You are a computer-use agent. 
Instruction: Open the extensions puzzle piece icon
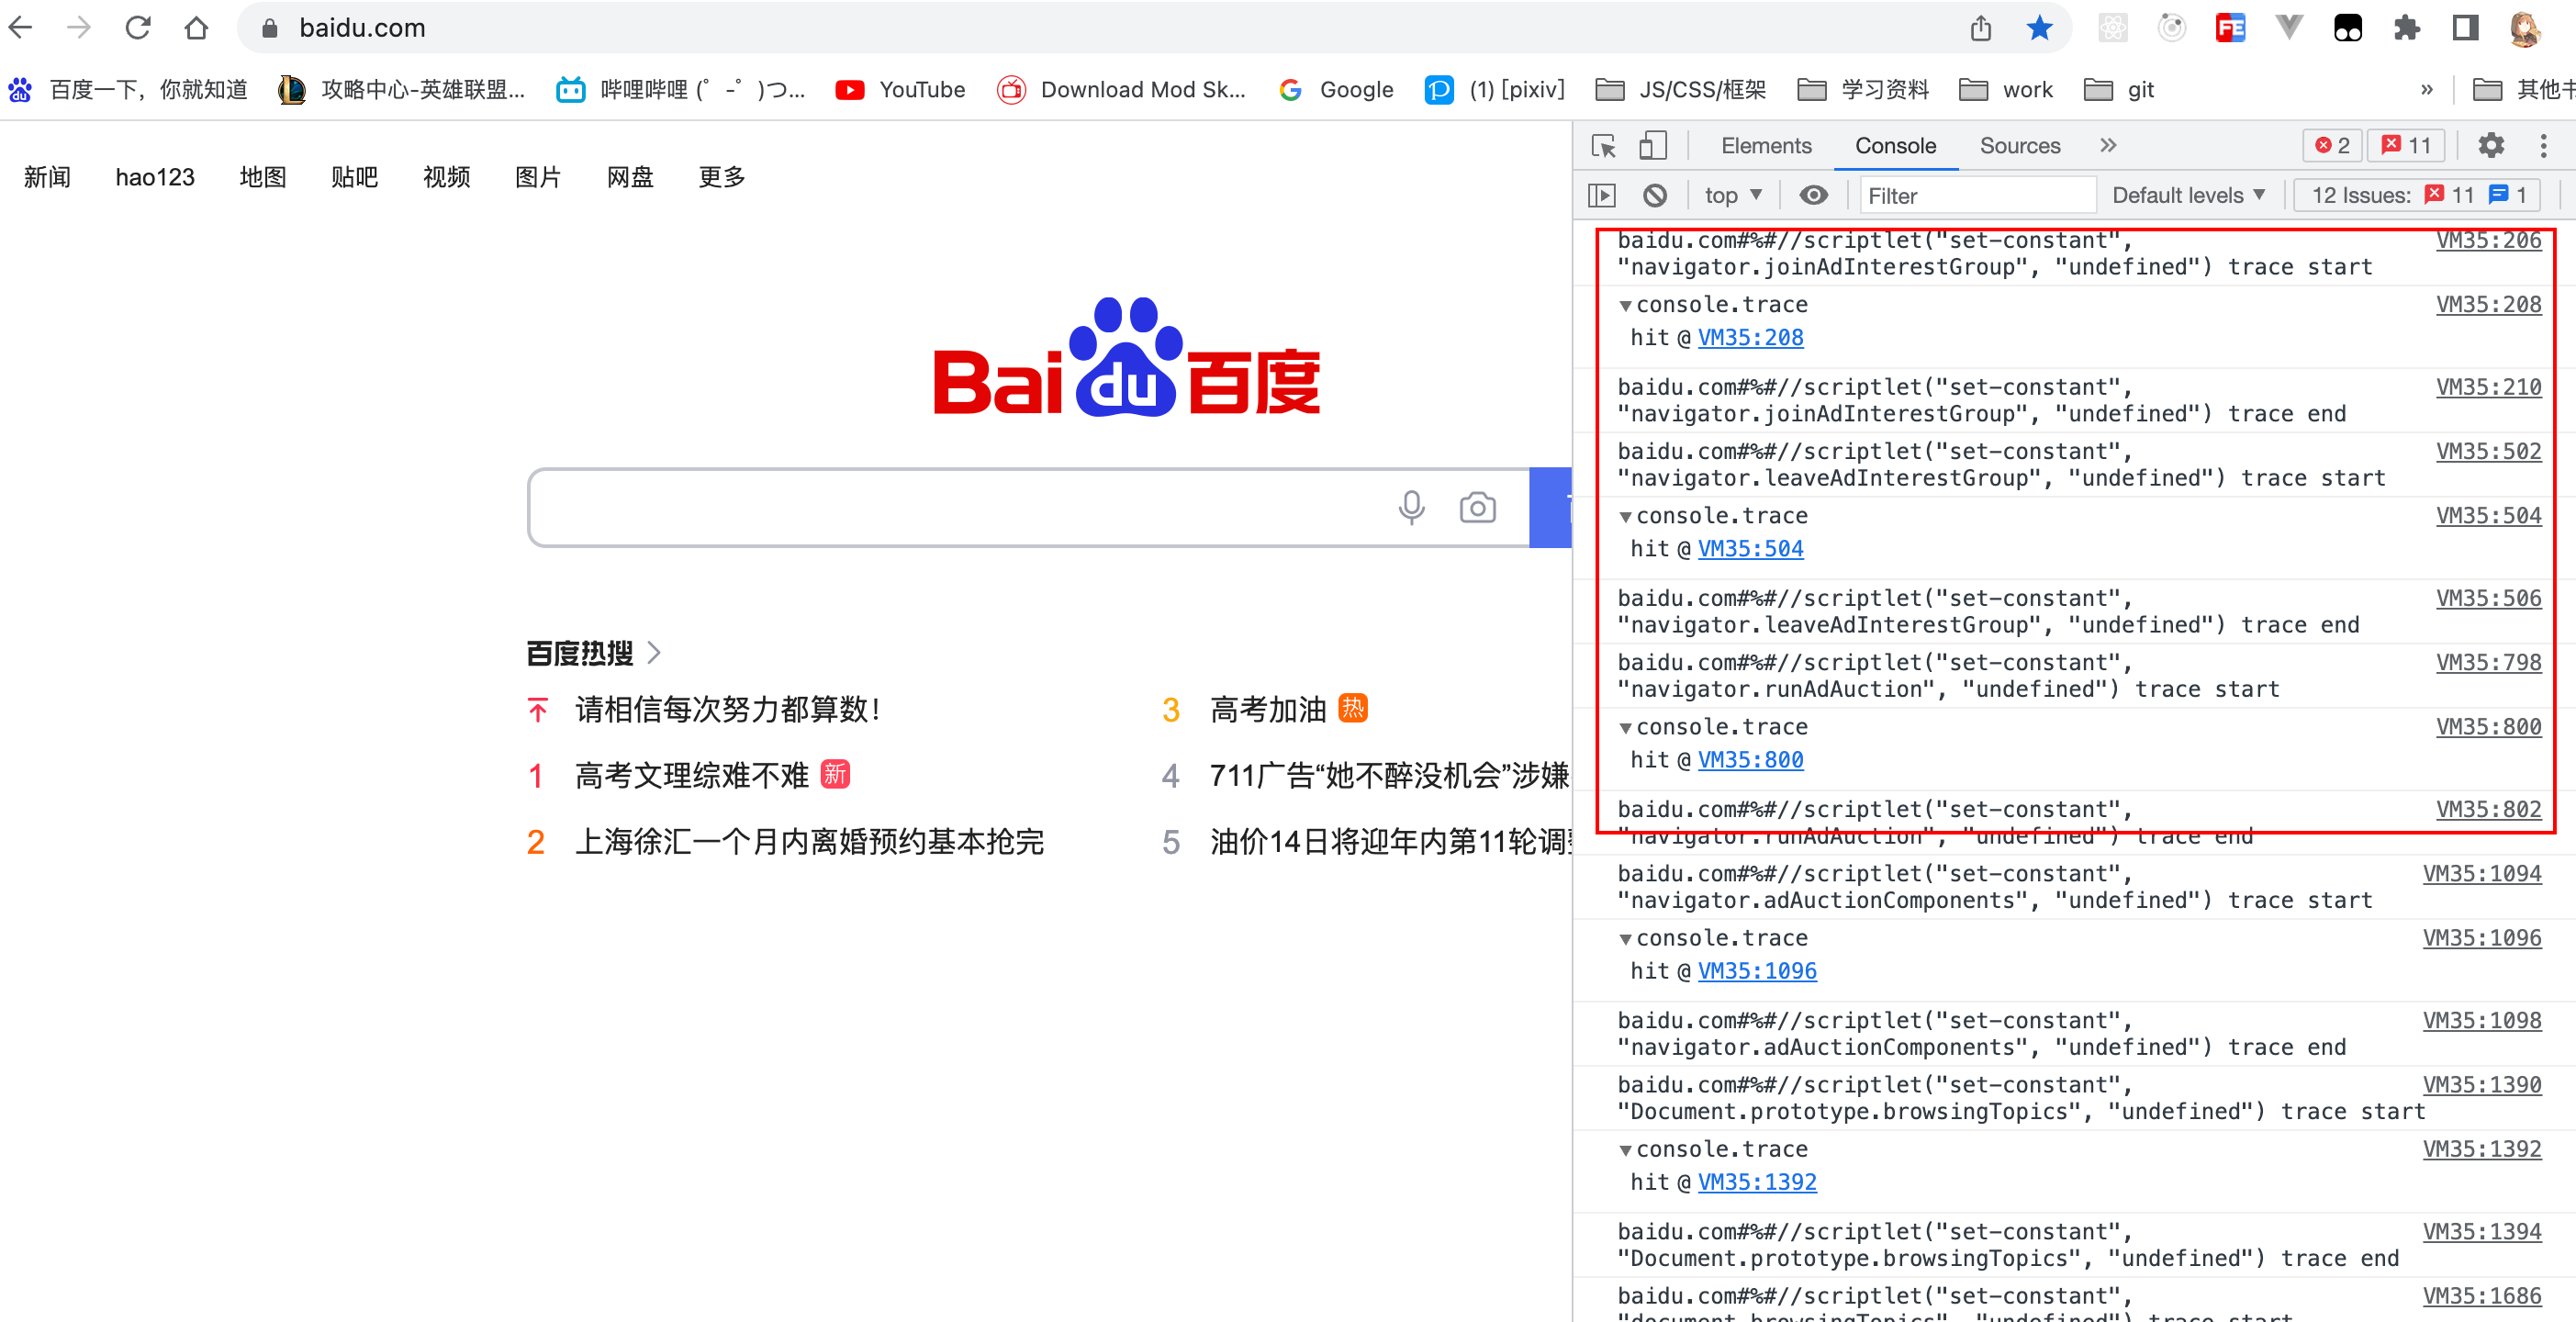2406,28
